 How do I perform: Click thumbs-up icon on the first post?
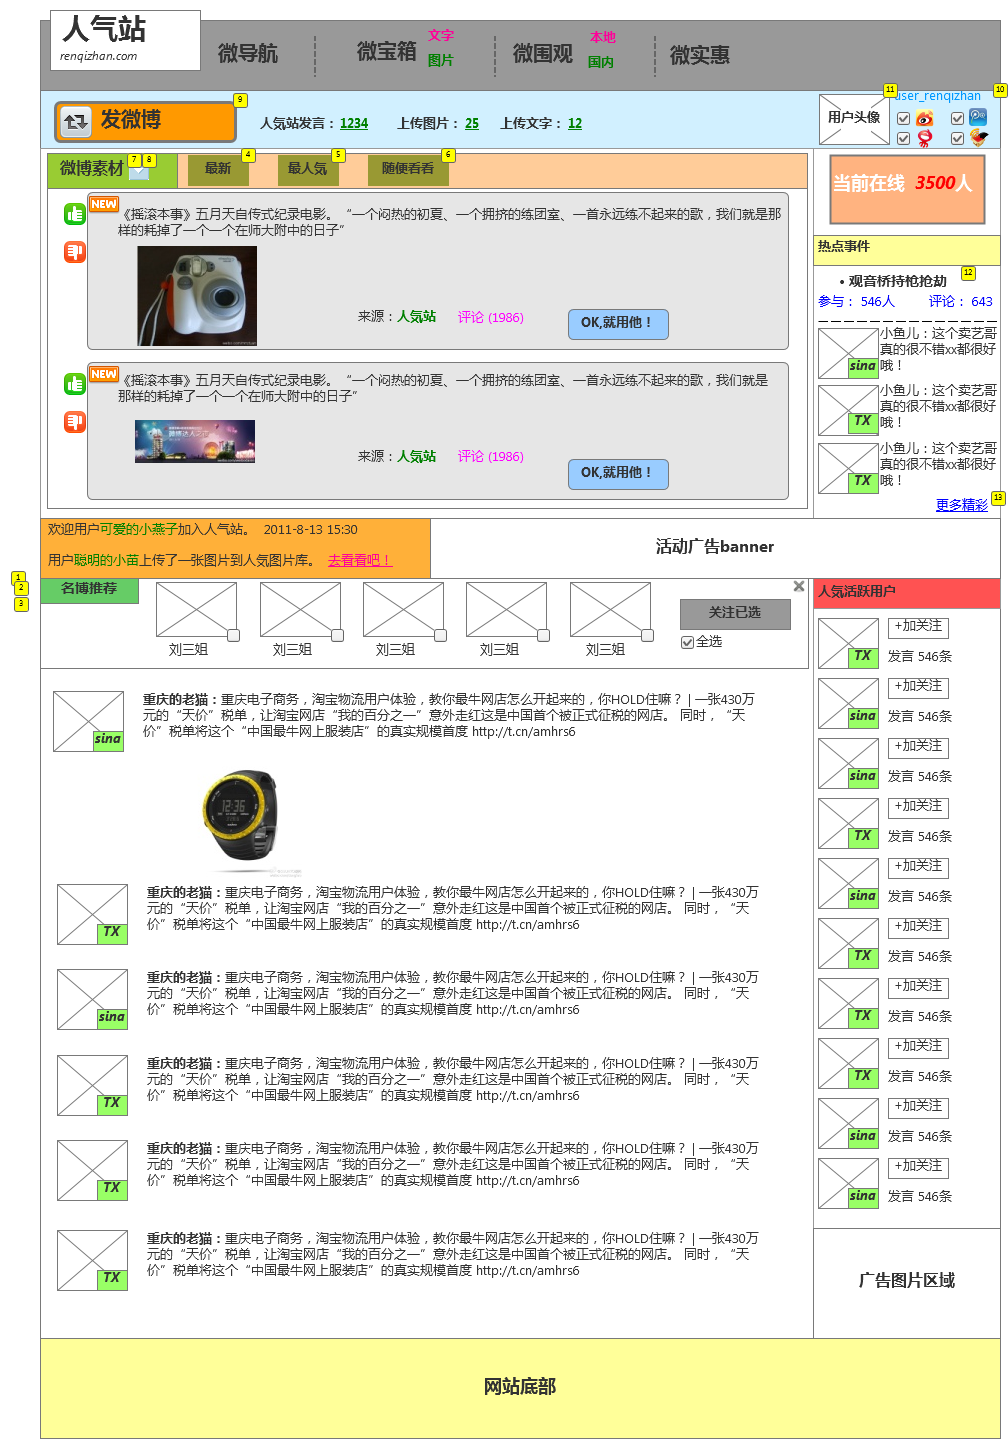75,214
